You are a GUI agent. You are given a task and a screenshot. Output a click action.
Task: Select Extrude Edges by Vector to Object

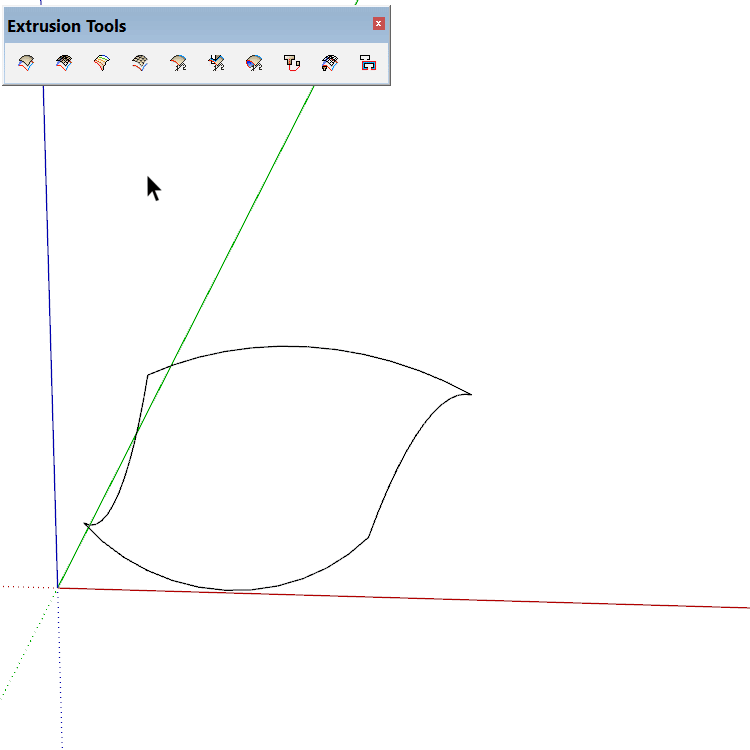coord(216,63)
